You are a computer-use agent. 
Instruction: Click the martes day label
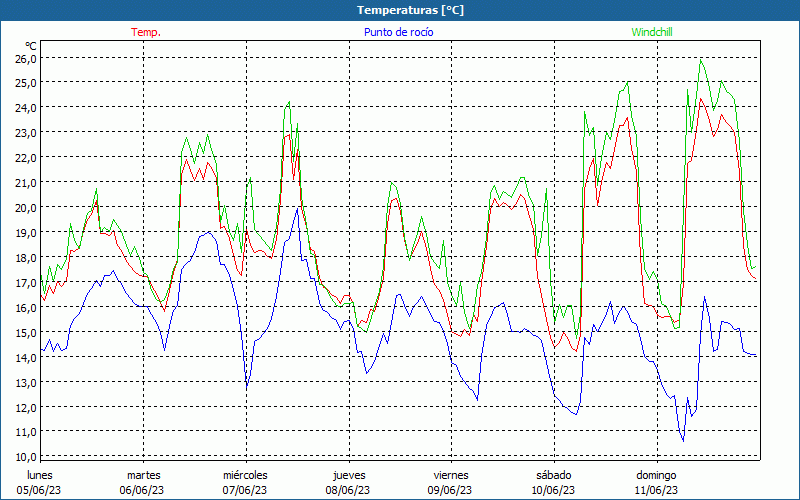tap(144, 475)
